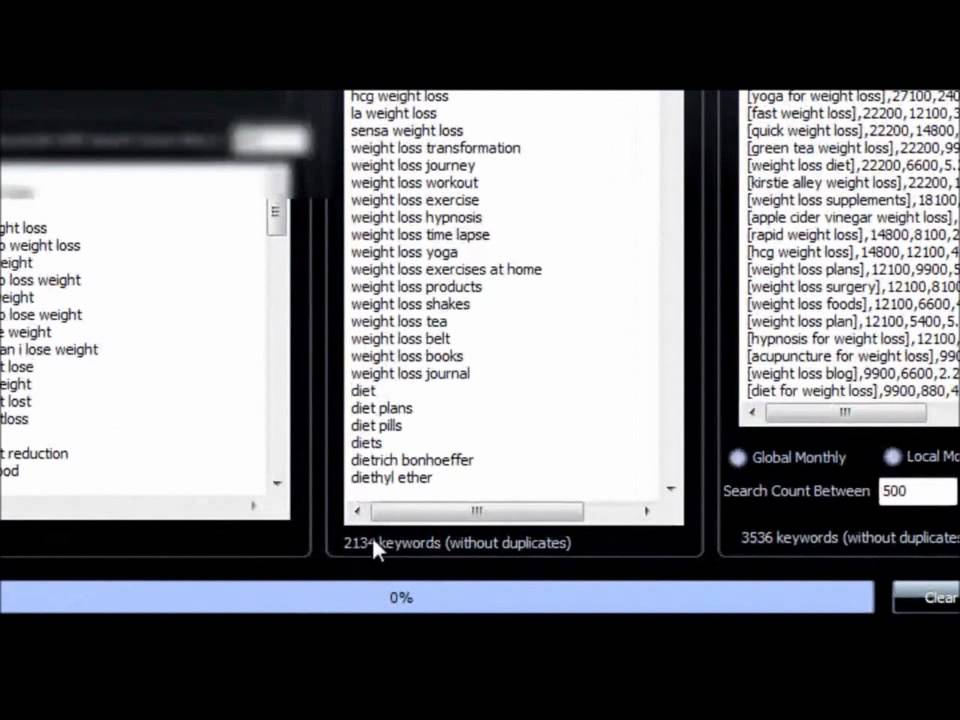This screenshot has width=960, height=720.
Task: Select 'hcg weight loss' in middle list
Action: coord(400,96)
